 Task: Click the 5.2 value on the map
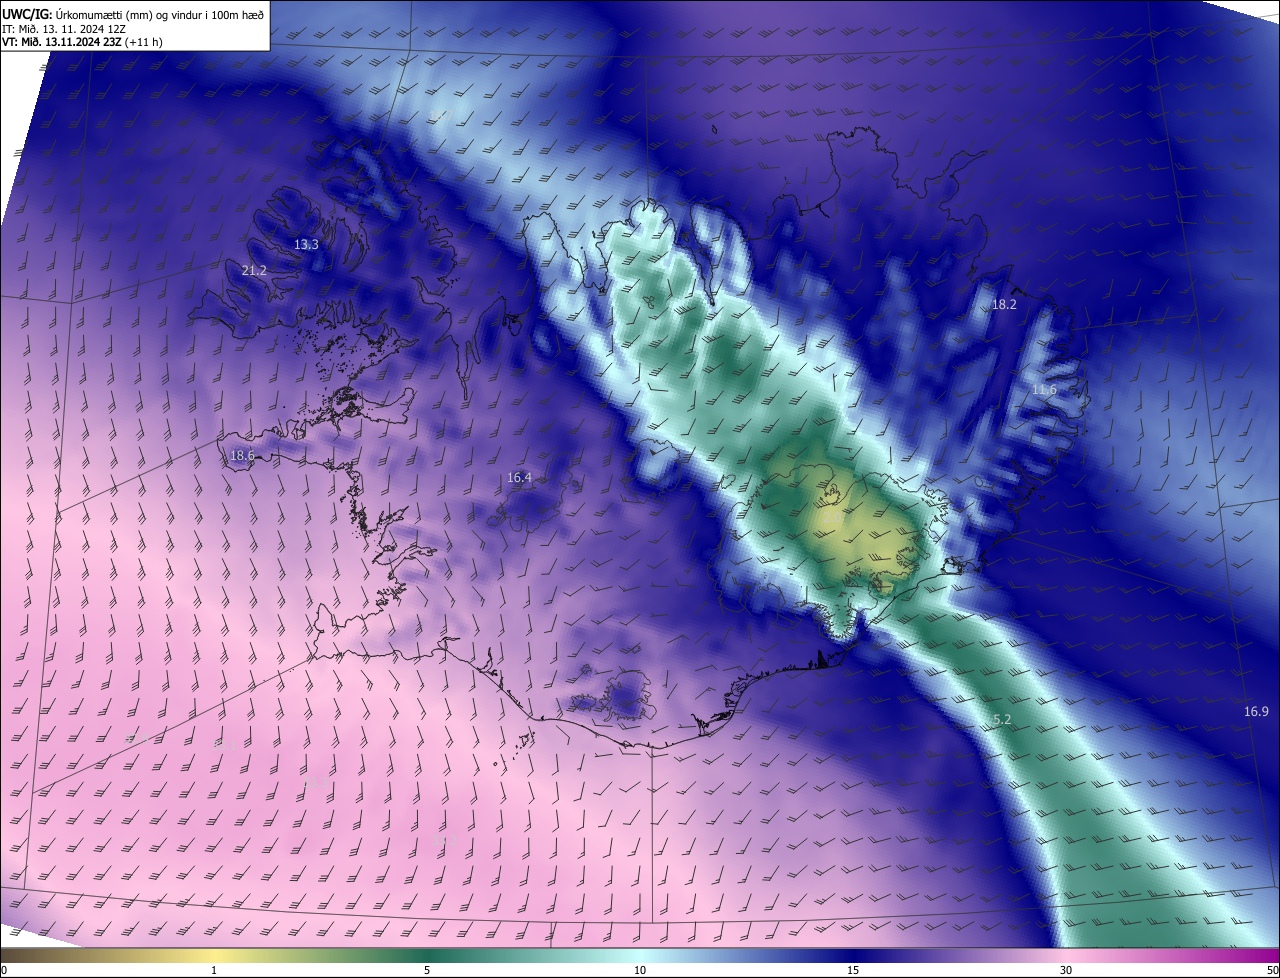point(1003,720)
